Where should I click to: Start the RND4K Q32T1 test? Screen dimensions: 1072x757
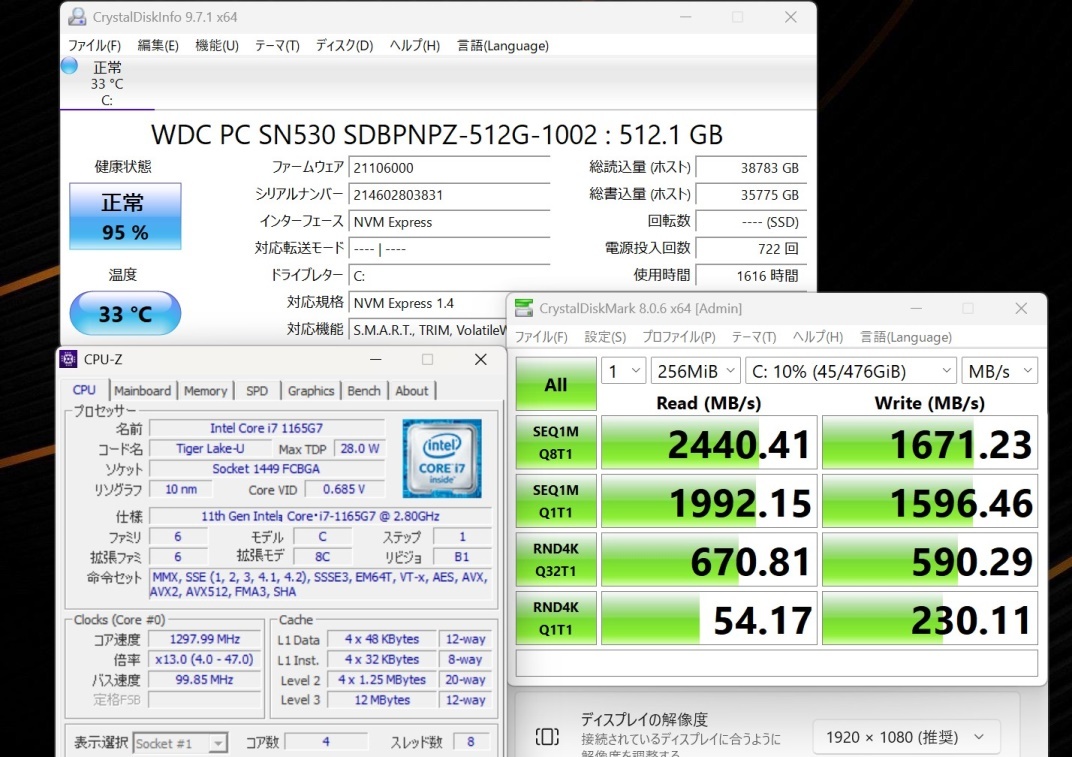click(556, 559)
